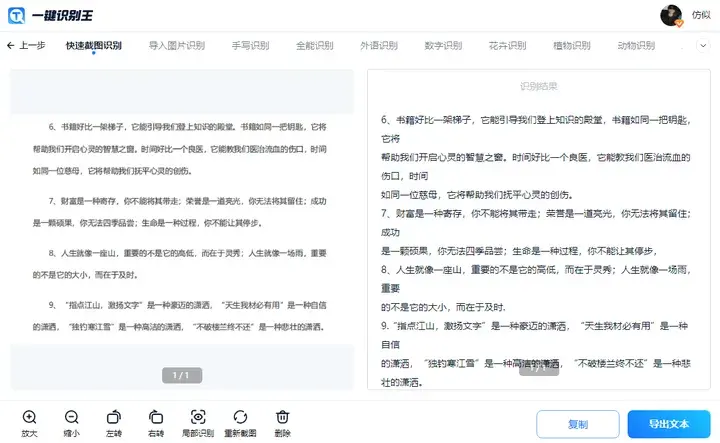The width and height of the screenshot is (720, 443).
Task: Click result text line starting 7、财富是一种寄存
Action: (x=536, y=213)
